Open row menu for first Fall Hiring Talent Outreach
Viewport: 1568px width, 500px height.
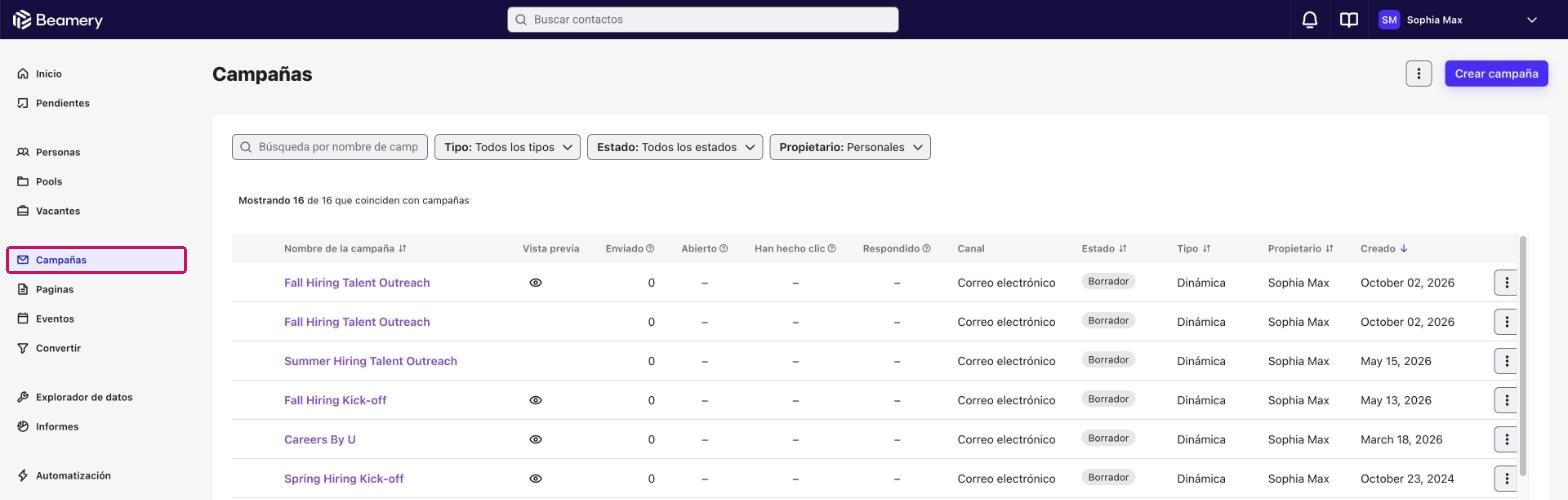tap(1506, 283)
